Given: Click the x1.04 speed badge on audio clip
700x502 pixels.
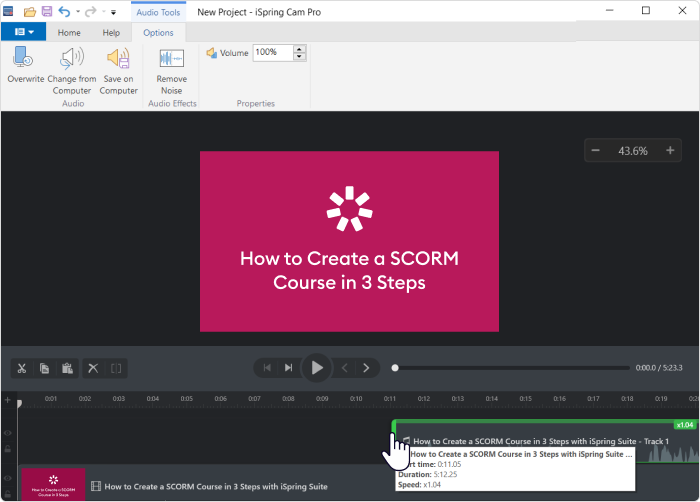Looking at the screenshot, I should [x=685, y=425].
